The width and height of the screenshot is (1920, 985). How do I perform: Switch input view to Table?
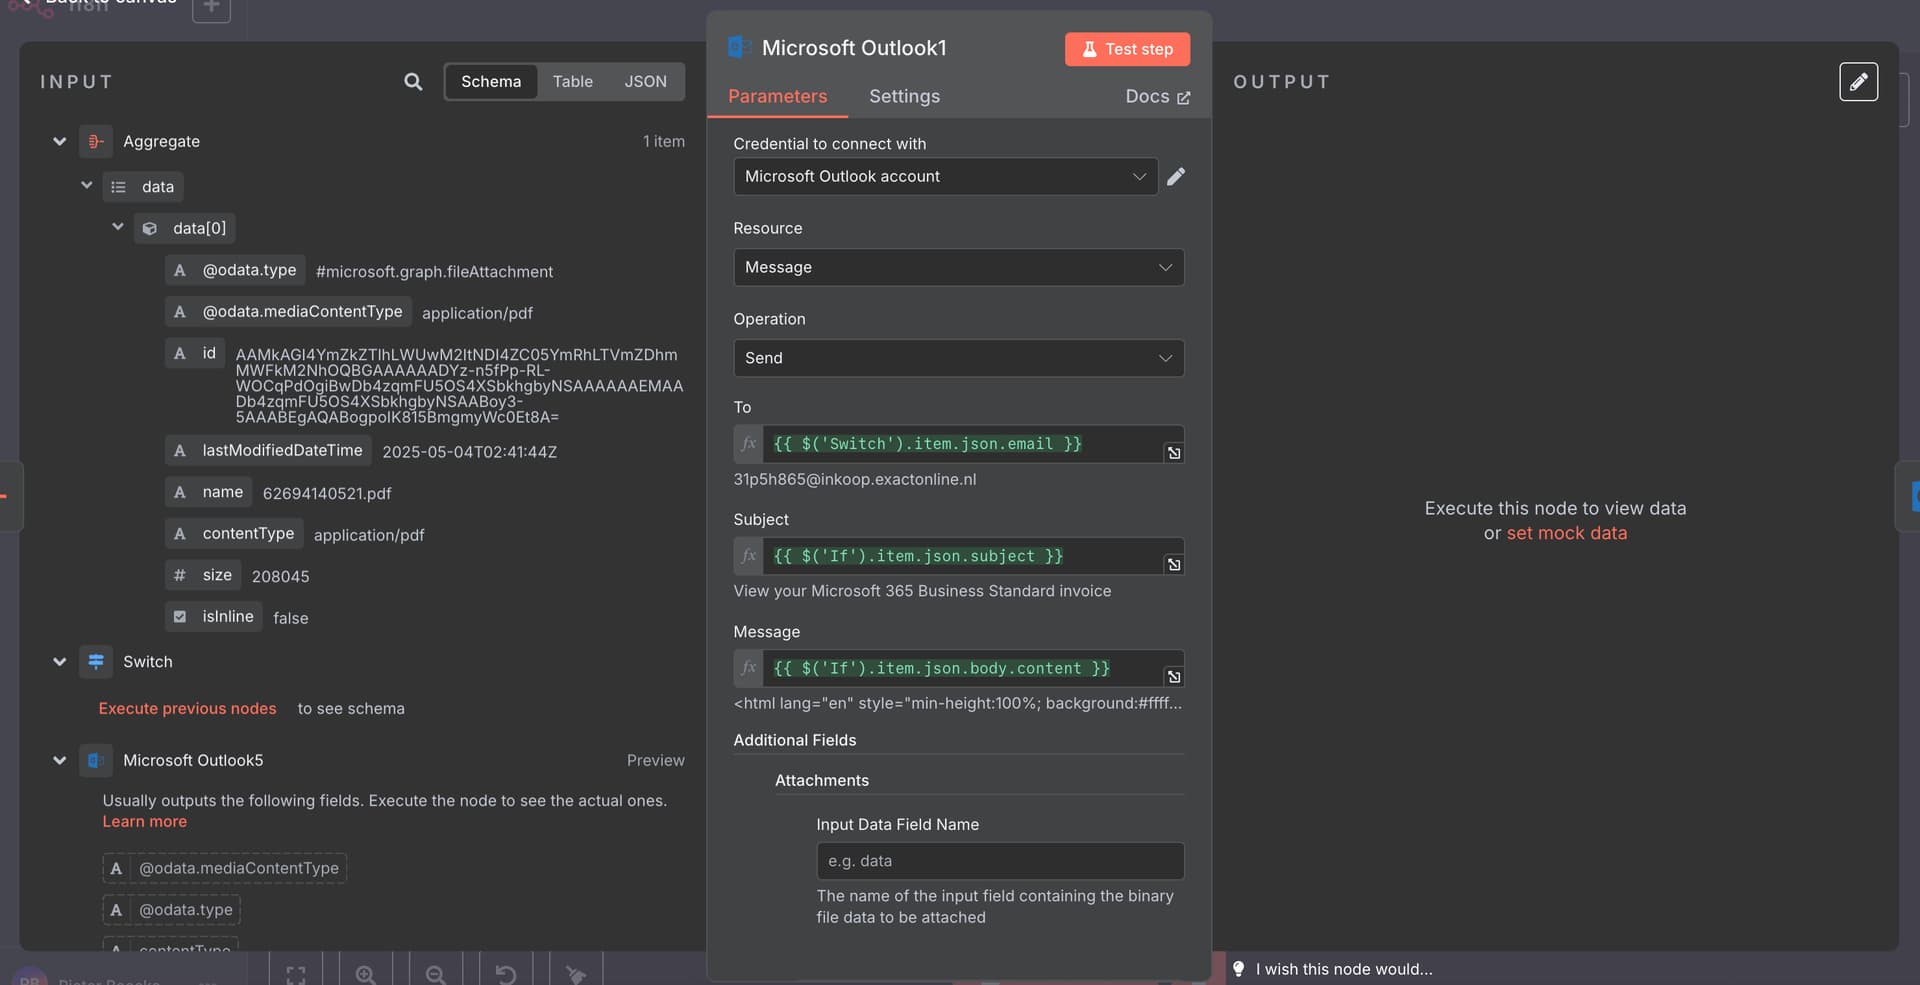[573, 82]
